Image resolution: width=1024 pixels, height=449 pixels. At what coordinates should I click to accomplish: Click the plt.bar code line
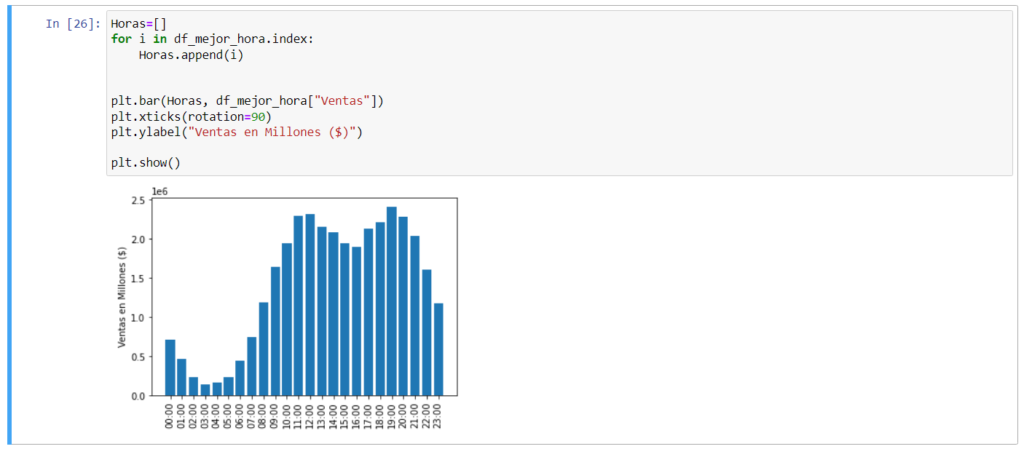coord(247,101)
